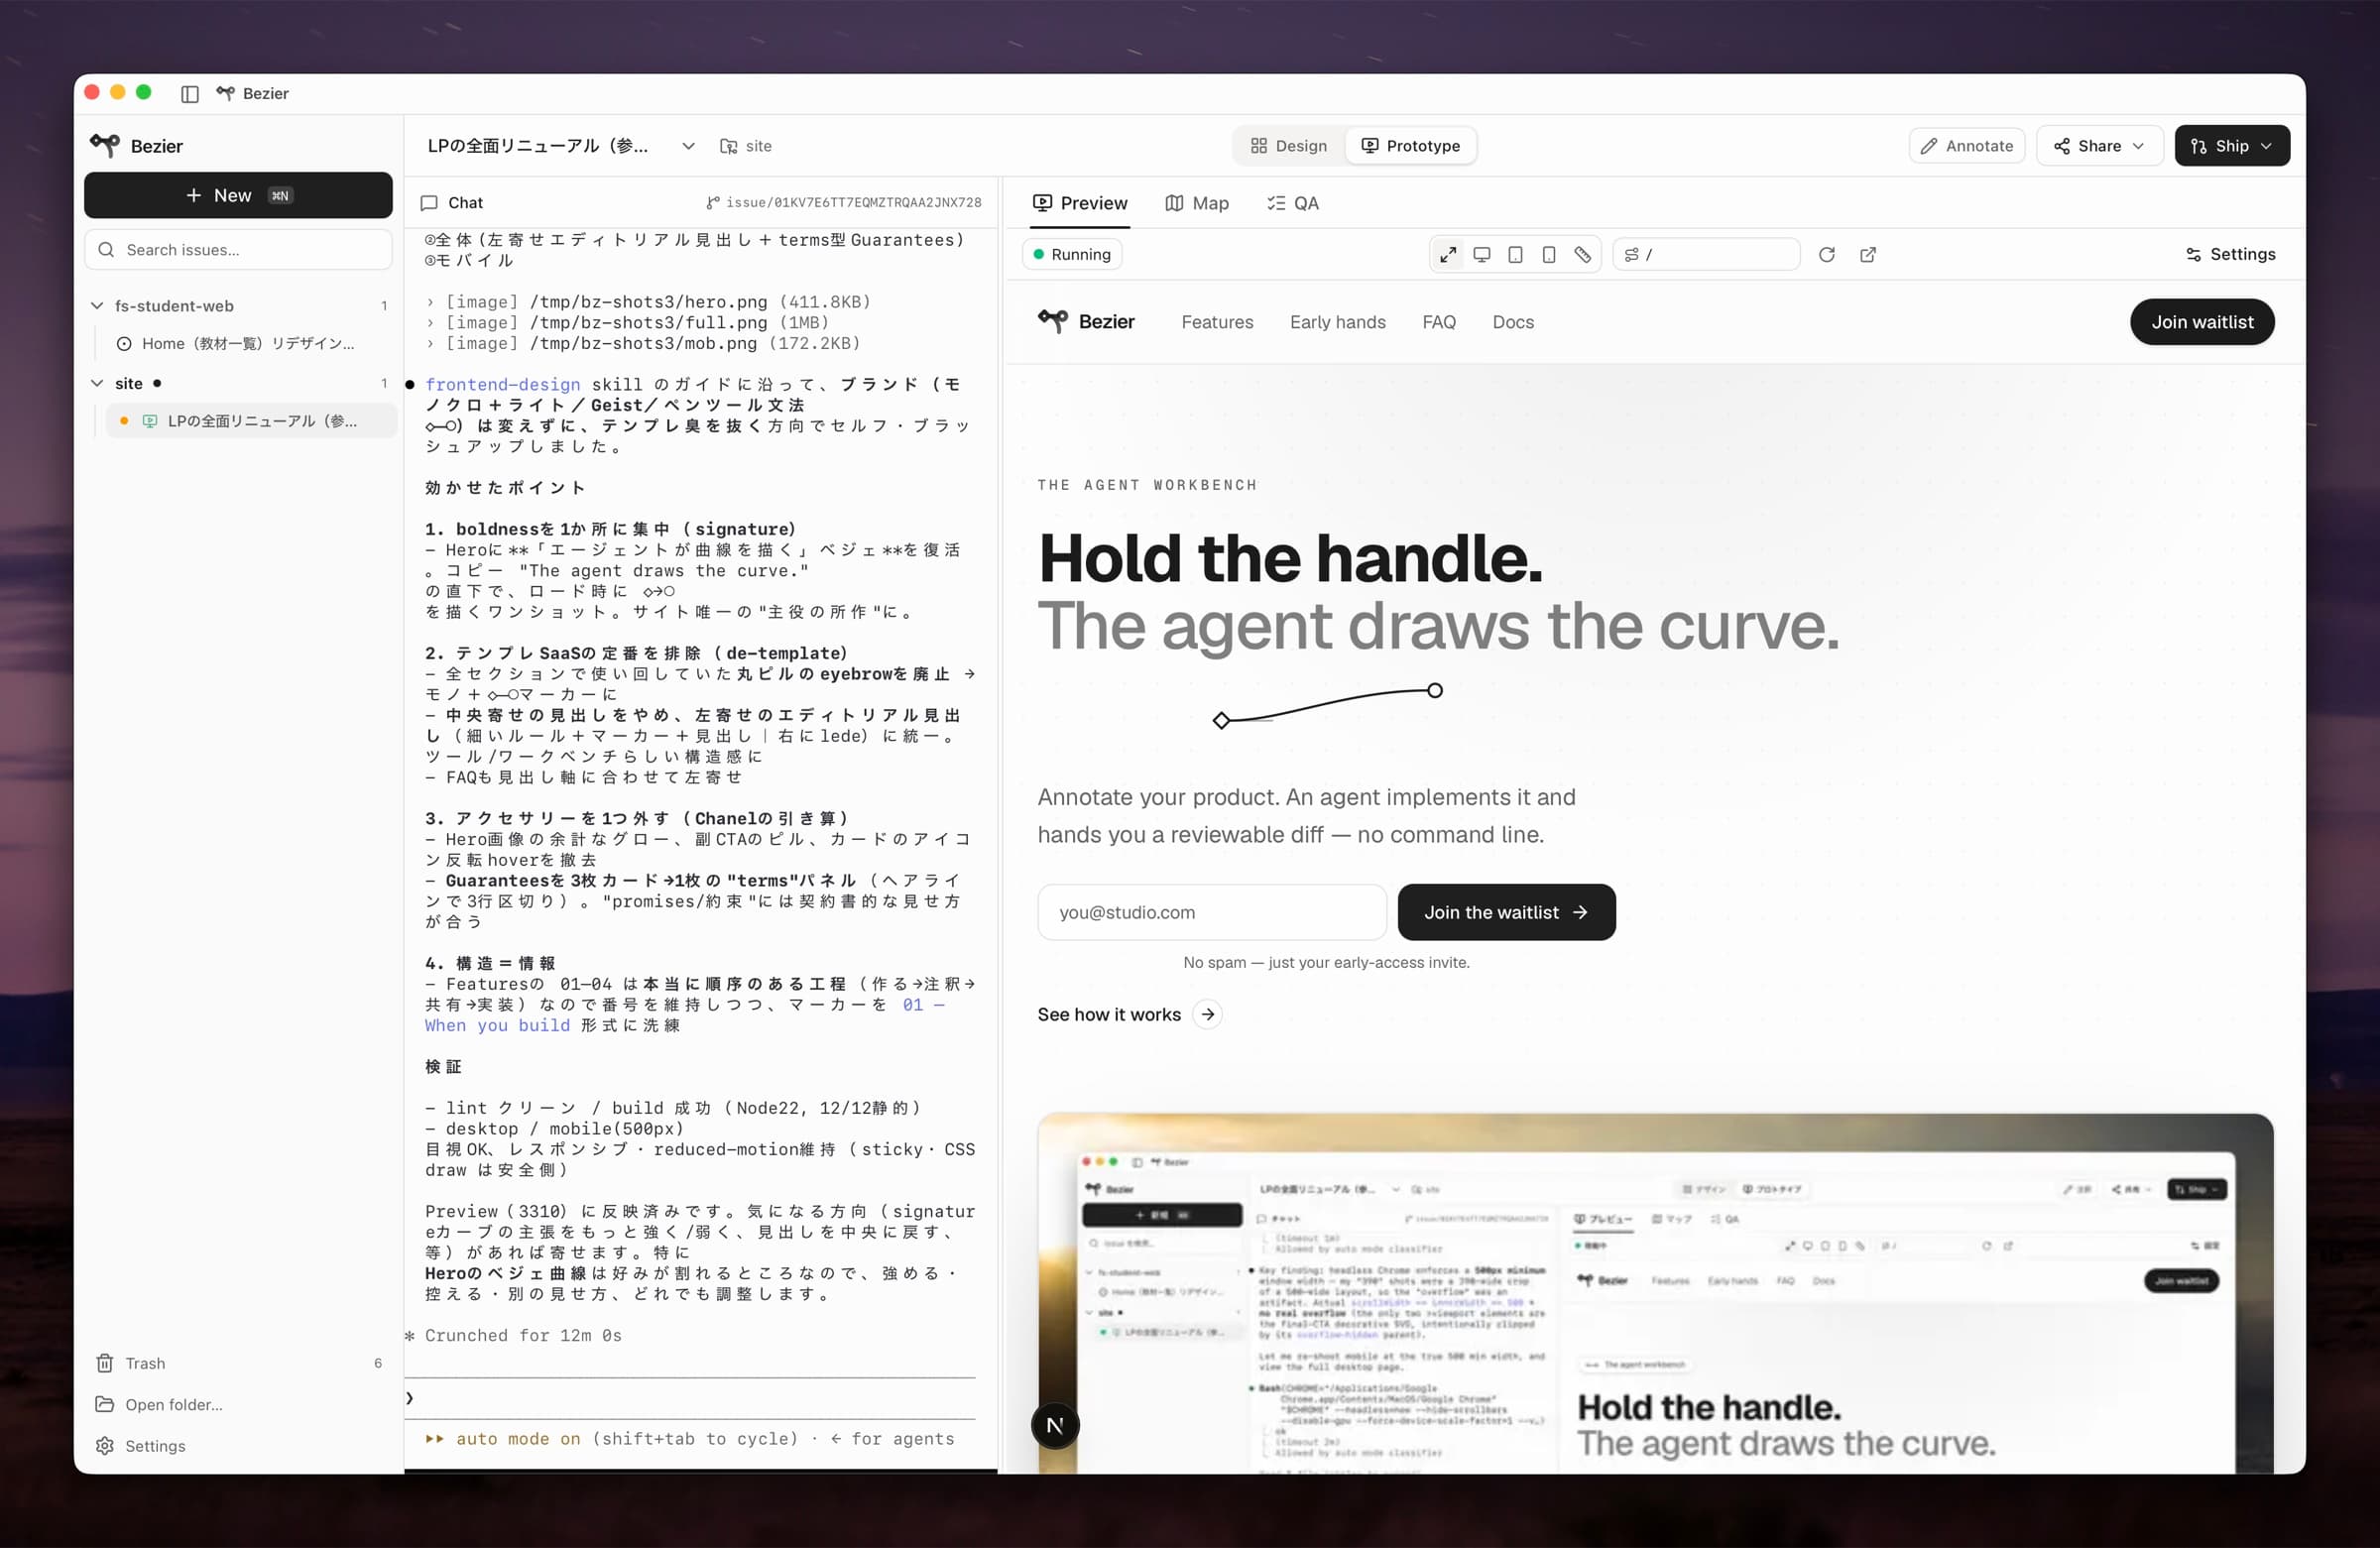The height and width of the screenshot is (1548, 2380).
Task: Select the Design mode
Action: click(1289, 146)
